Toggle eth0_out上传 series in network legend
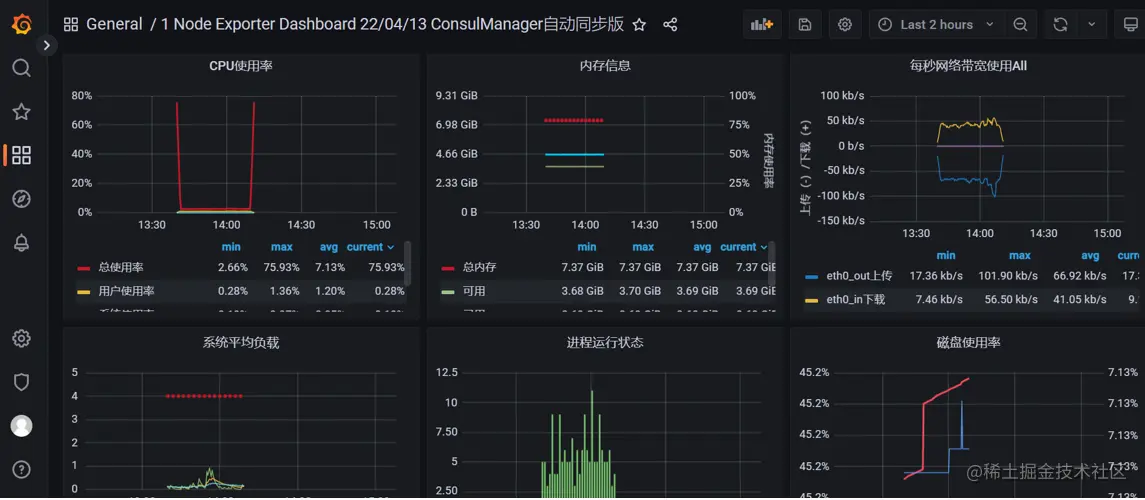1145x500 pixels. tap(859, 276)
